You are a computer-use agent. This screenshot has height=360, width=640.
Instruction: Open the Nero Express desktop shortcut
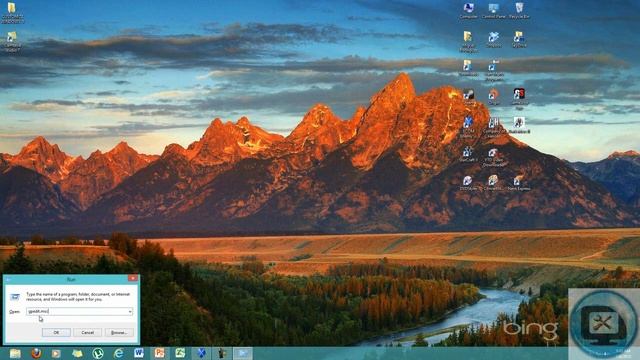tap(519, 183)
